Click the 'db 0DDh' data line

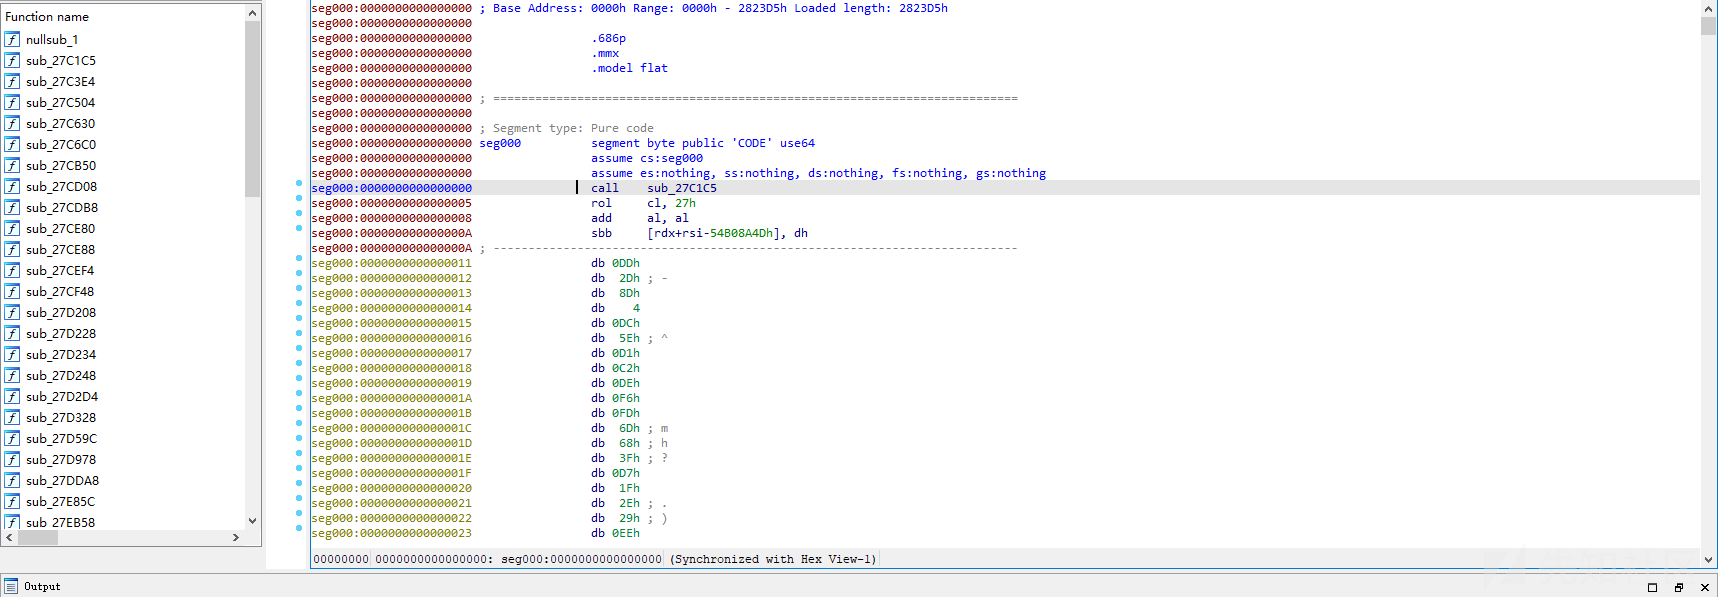pos(615,263)
